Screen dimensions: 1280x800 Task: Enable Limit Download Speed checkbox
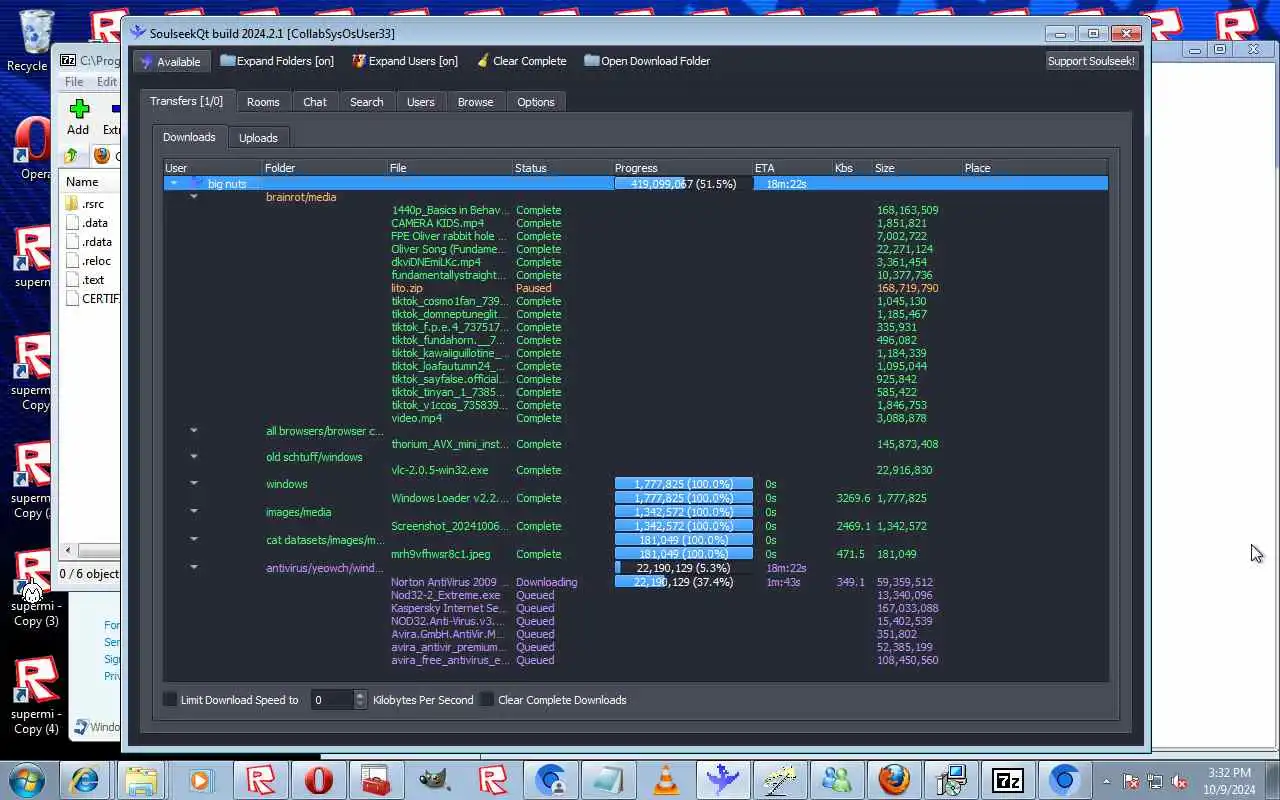point(170,700)
